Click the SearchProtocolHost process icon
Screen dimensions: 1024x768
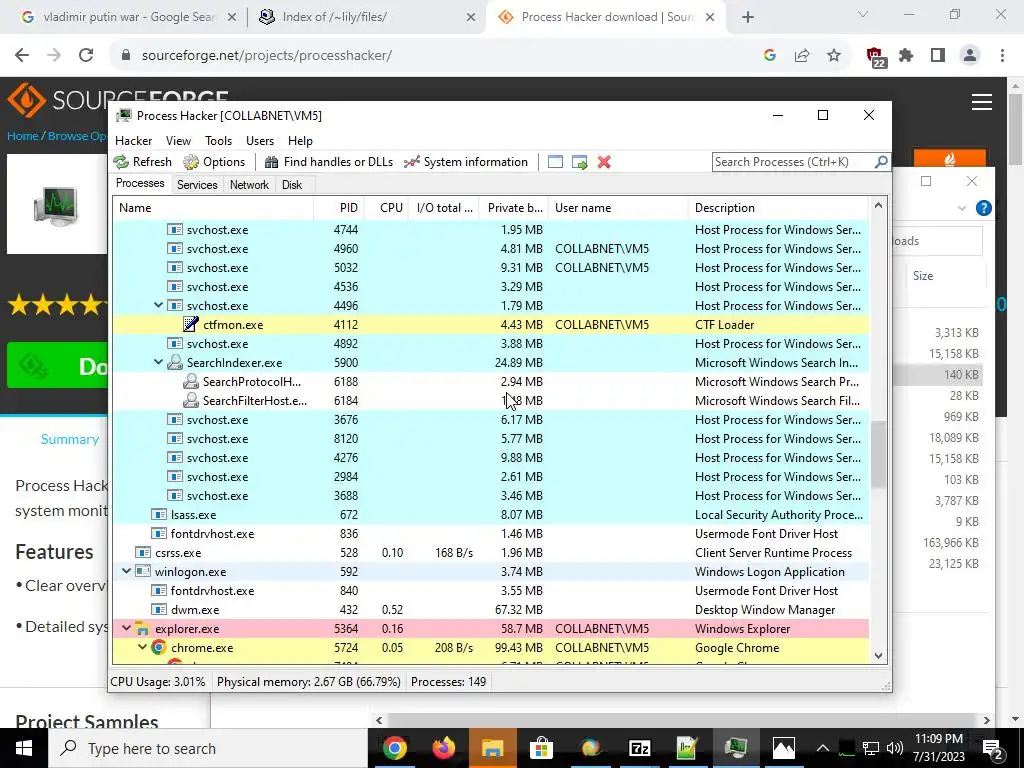[191, 381]
